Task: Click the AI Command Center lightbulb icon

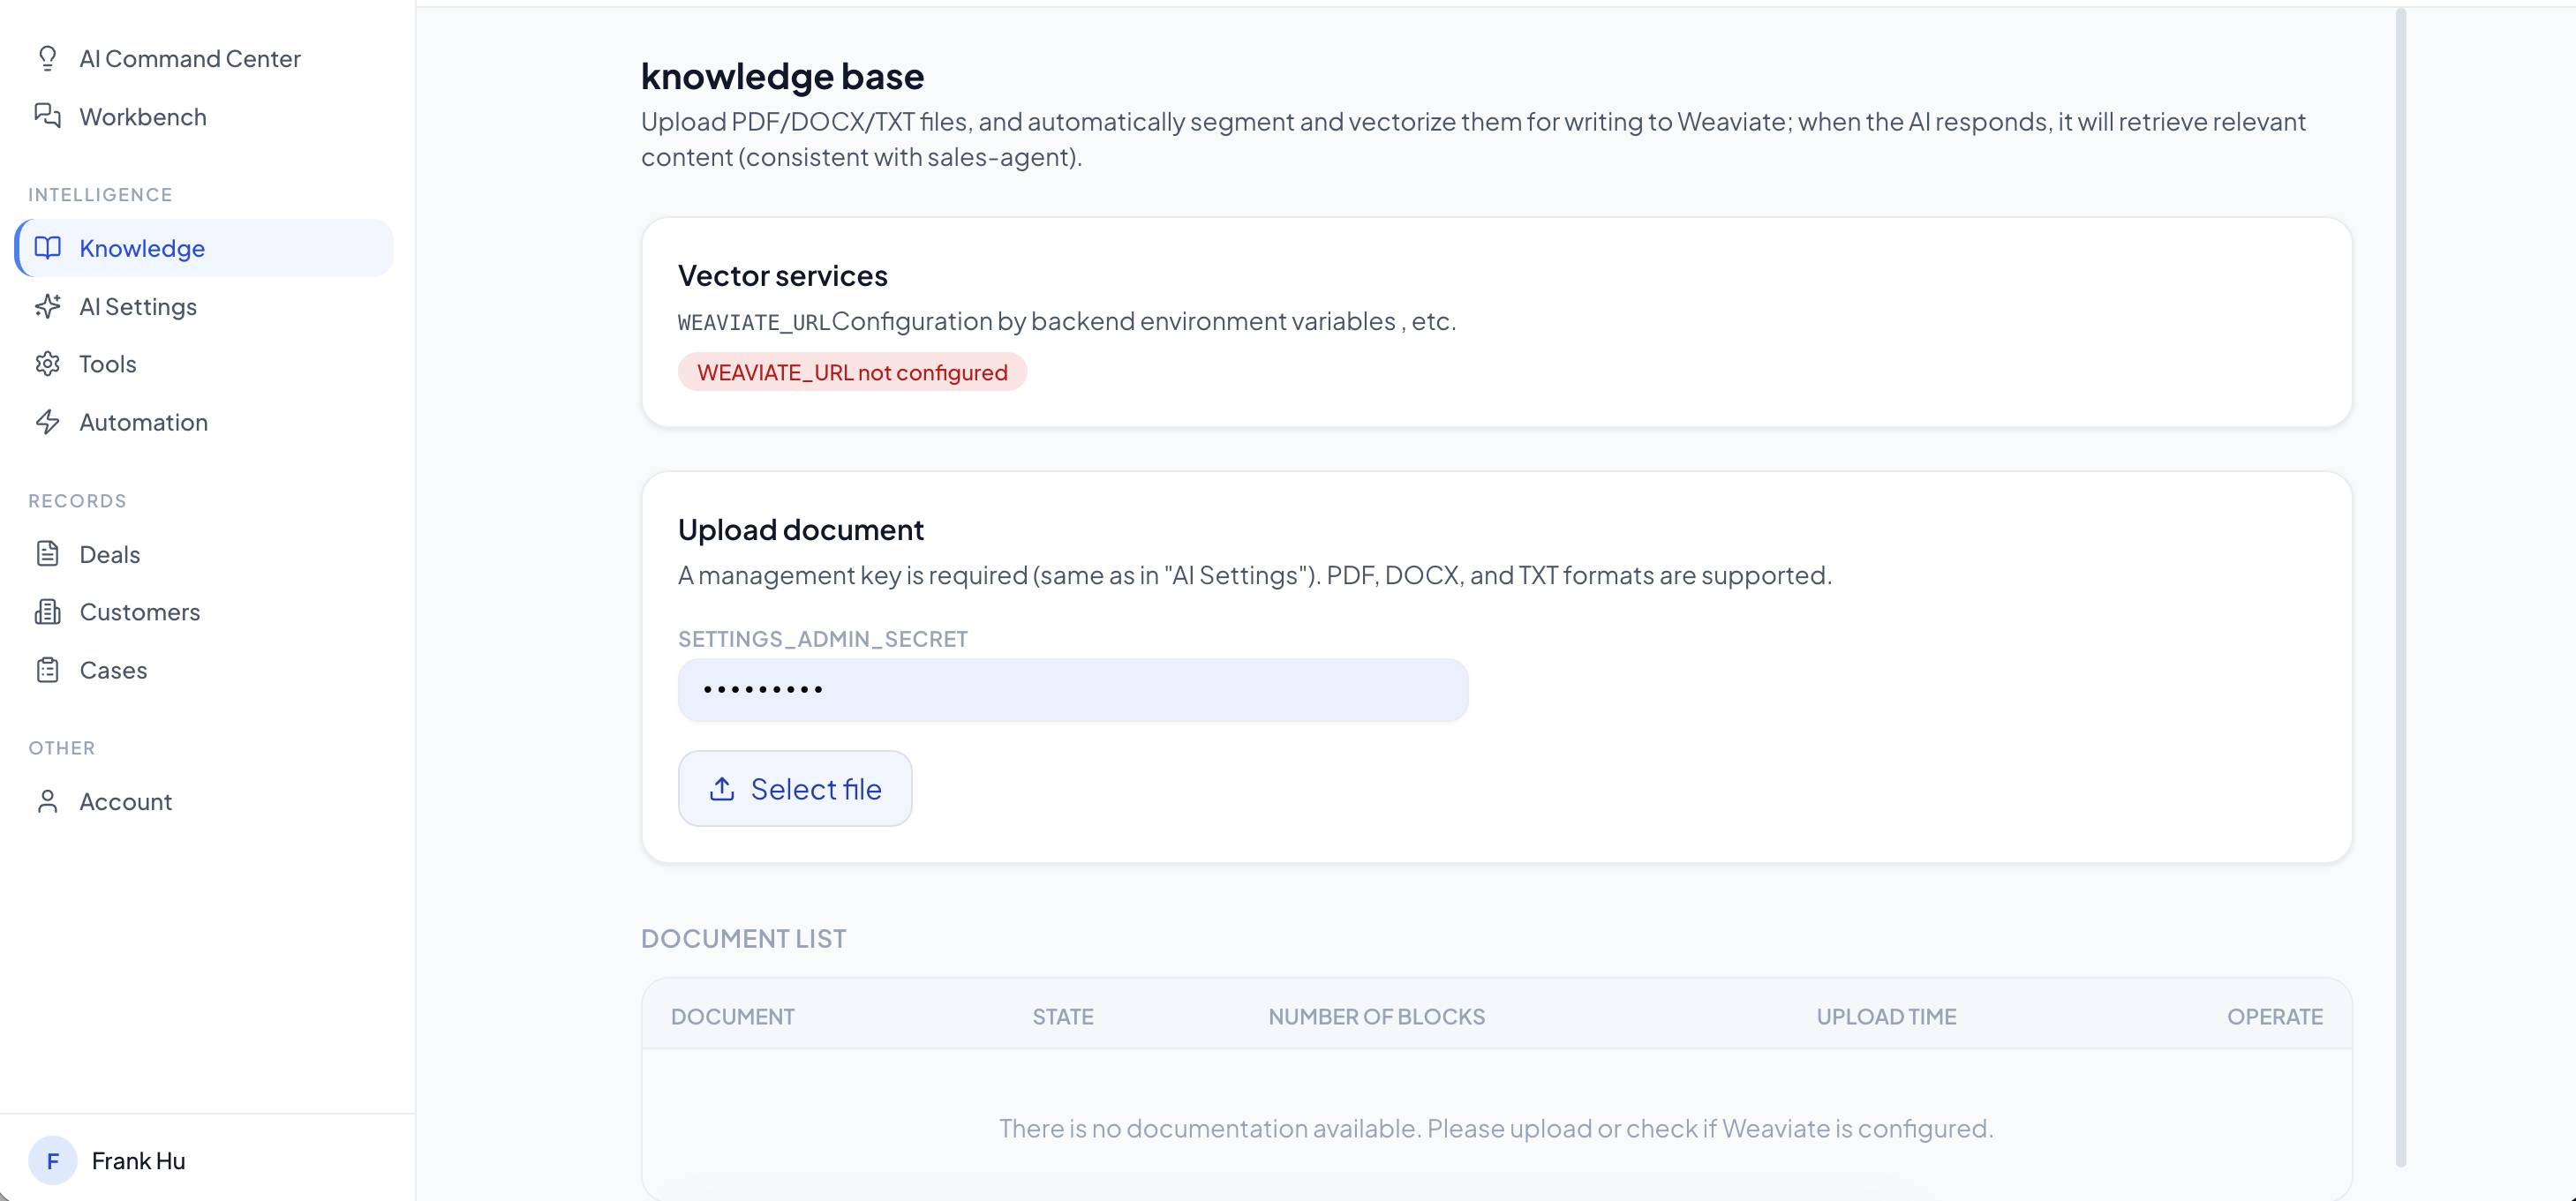Action: point(47,59)
